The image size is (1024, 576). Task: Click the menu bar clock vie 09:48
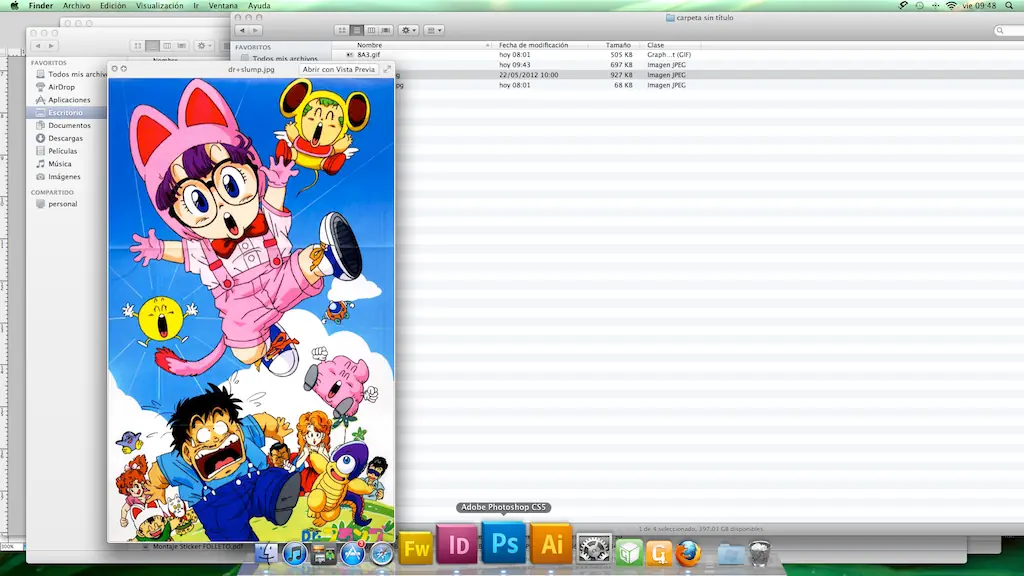point(980,5)
